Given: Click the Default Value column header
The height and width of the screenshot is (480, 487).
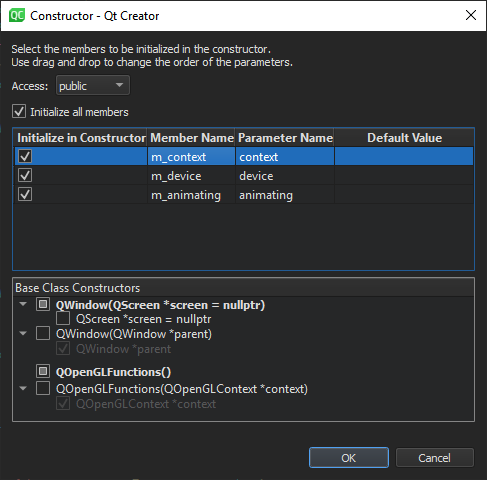Looking at the screenshot, I should click(404, 138).
